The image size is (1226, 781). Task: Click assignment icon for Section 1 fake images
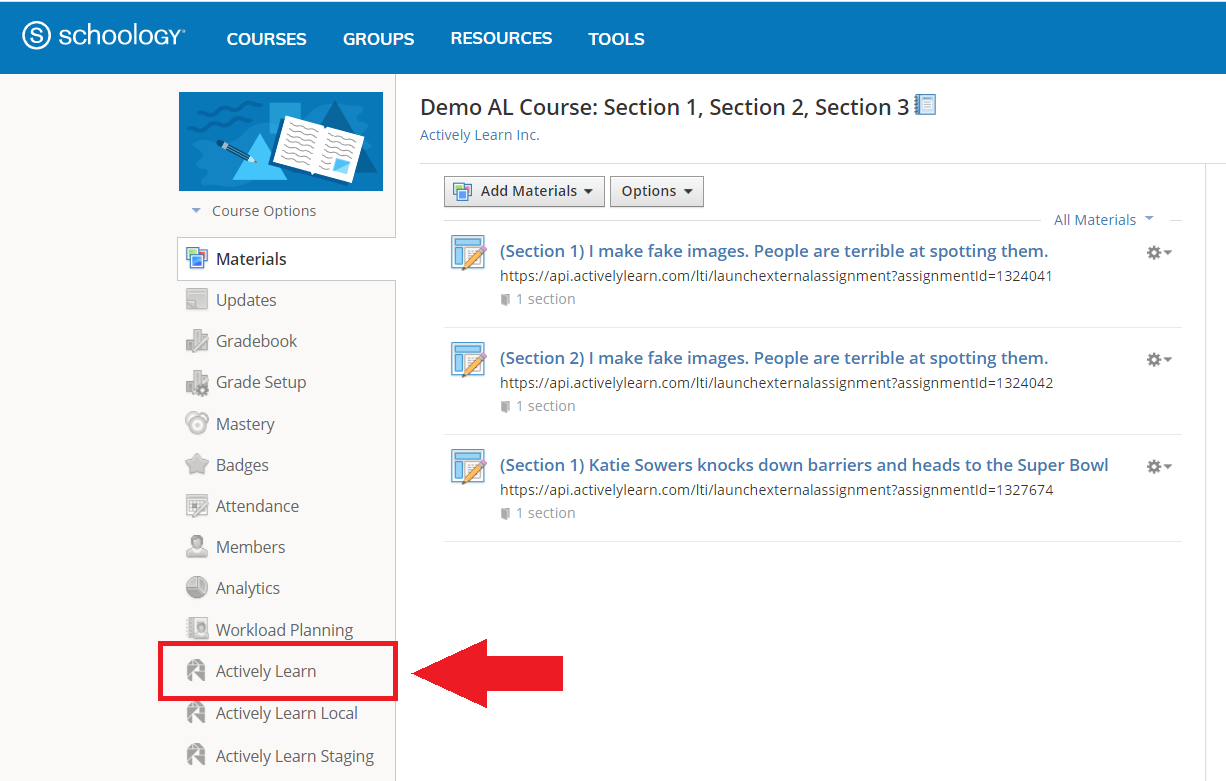[469, 253]
